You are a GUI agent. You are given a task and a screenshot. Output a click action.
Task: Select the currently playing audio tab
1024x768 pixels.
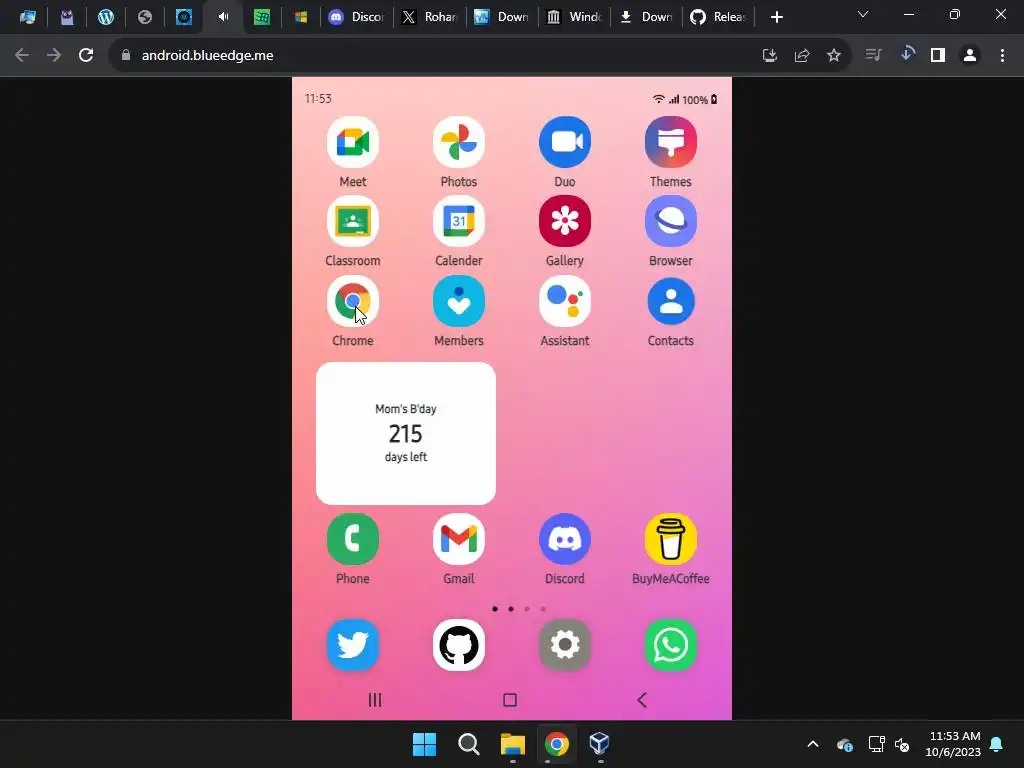point(223,17)
